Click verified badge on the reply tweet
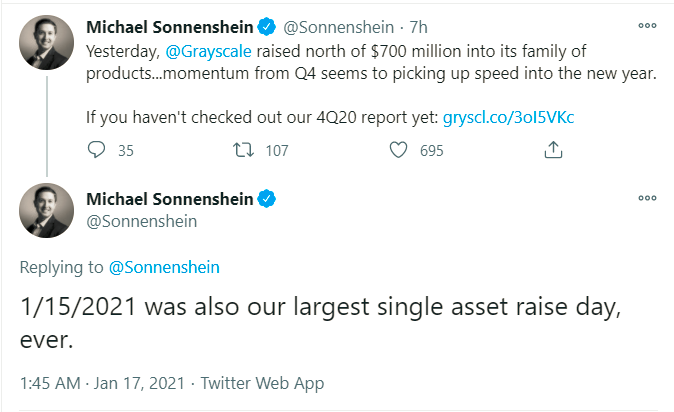The height and width of the screenshot is (412, 674). click(x=268, y=199)
